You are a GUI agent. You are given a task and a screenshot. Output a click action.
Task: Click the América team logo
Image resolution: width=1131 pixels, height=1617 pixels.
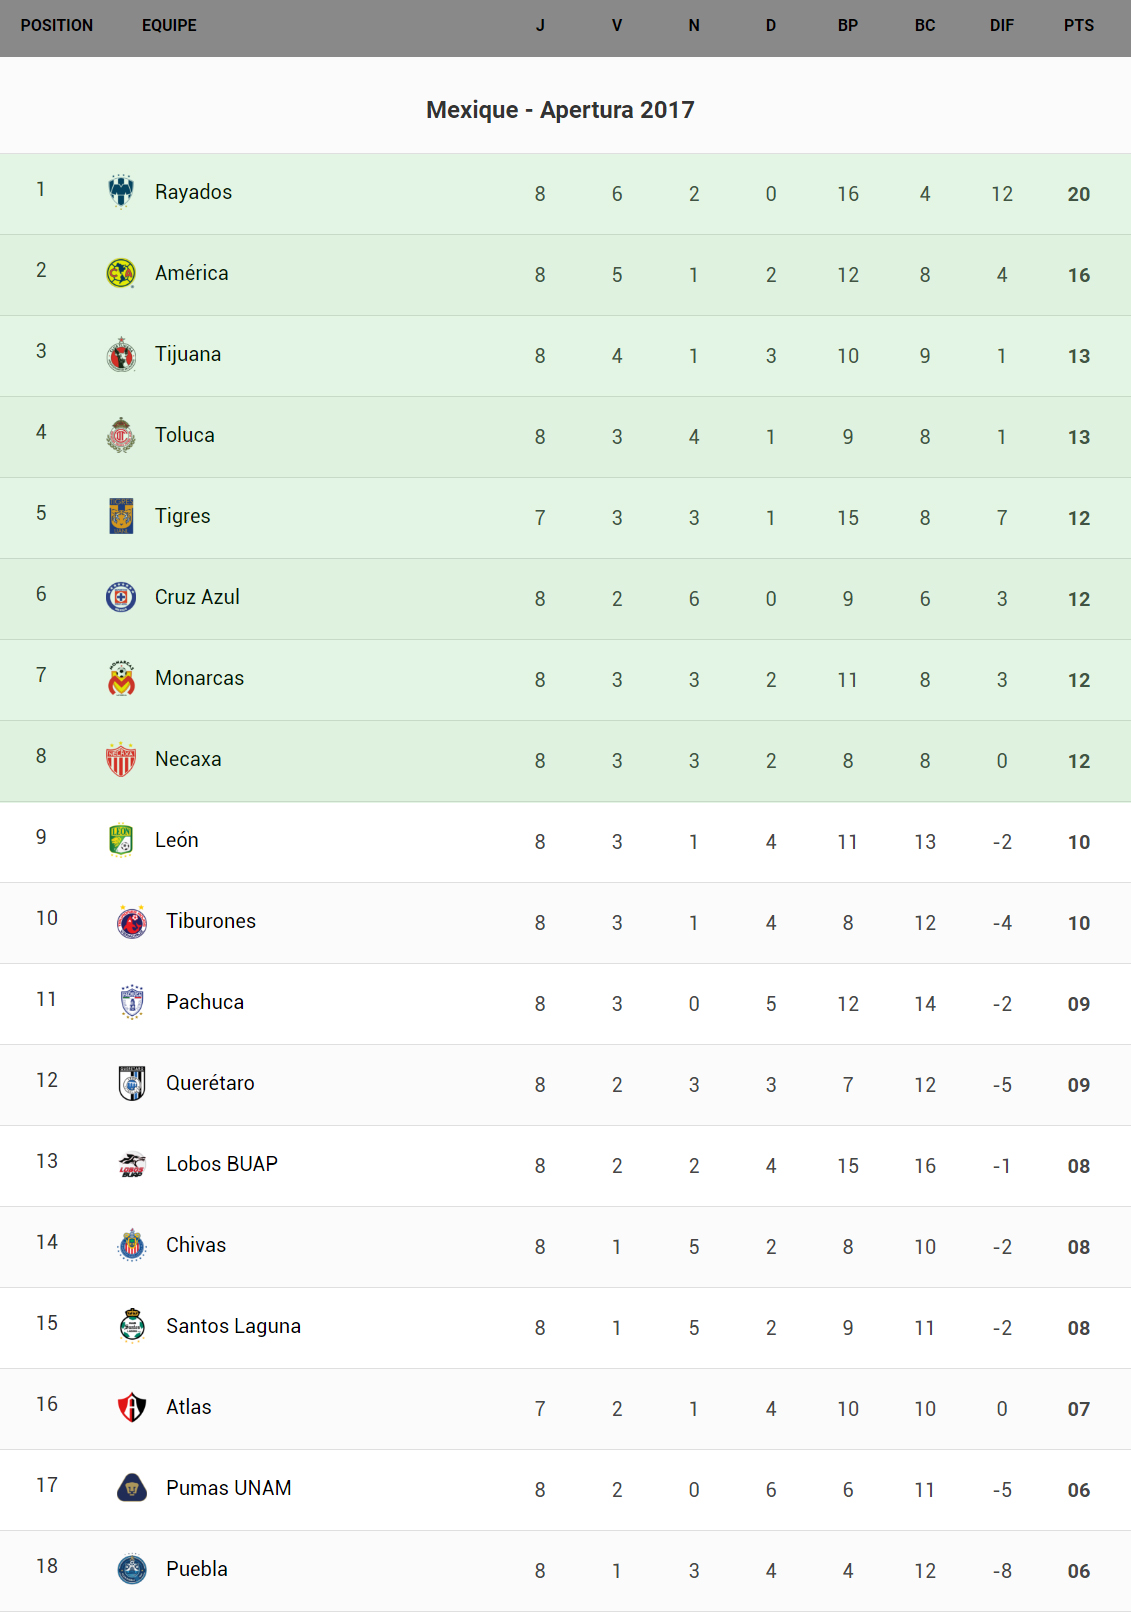(x=121, y=273)
